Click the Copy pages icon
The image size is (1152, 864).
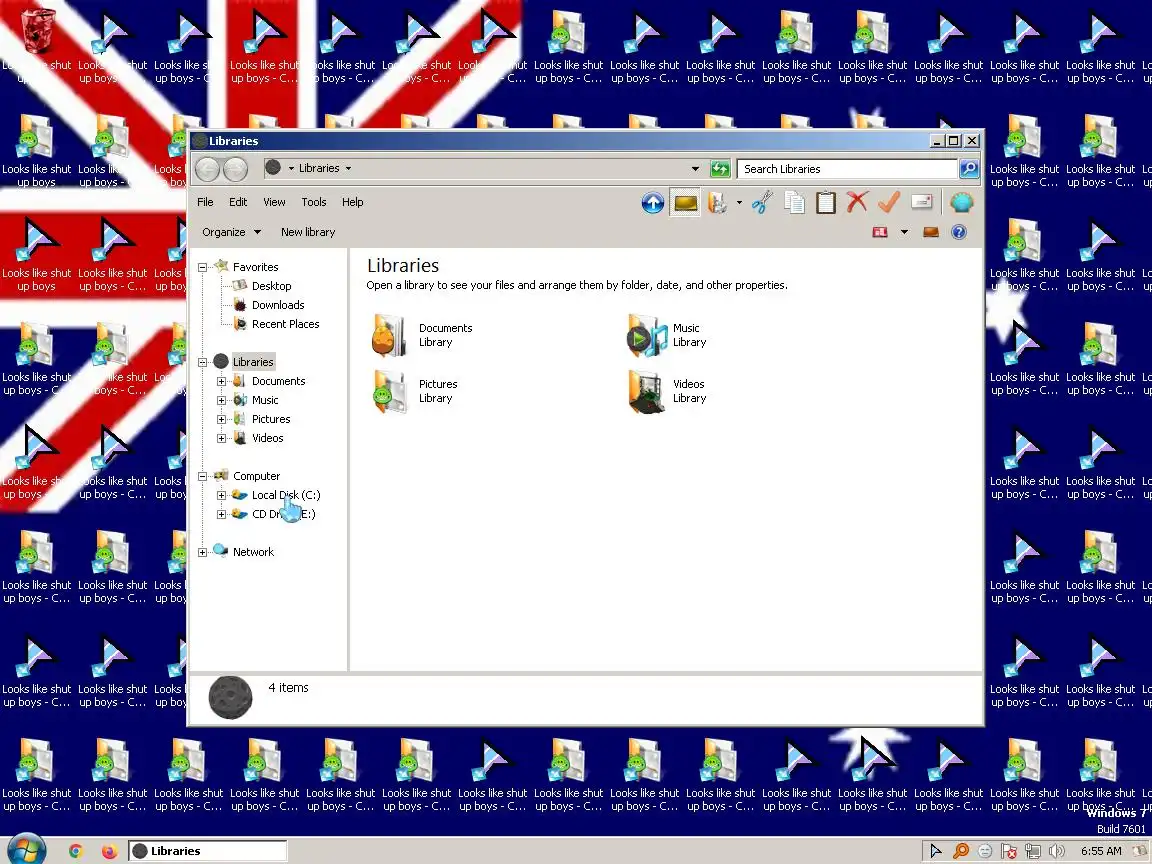click(x=794, y=203)
